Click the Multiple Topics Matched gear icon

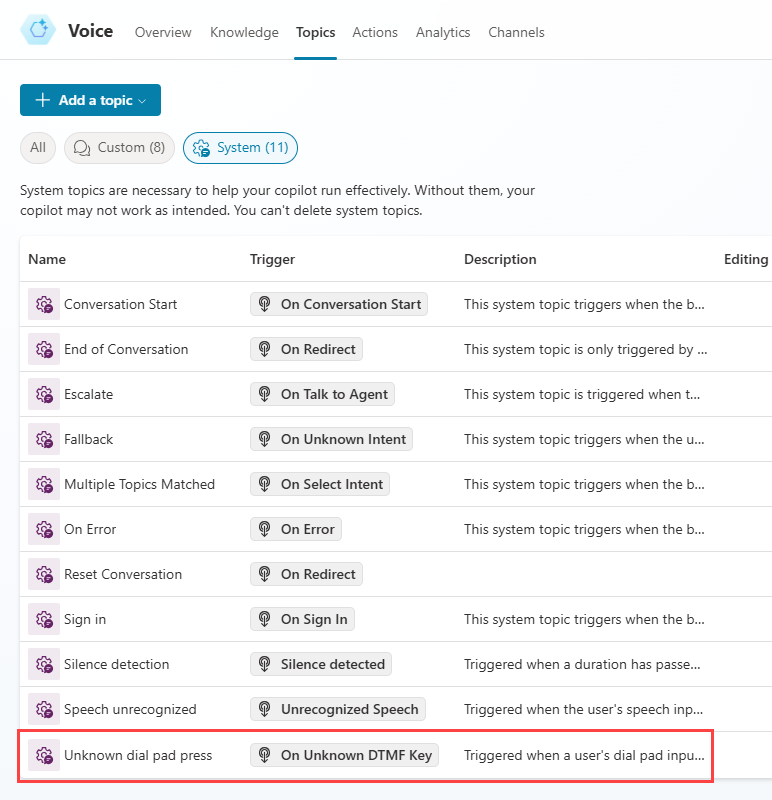pyautogui.click(x=44, y=484)
